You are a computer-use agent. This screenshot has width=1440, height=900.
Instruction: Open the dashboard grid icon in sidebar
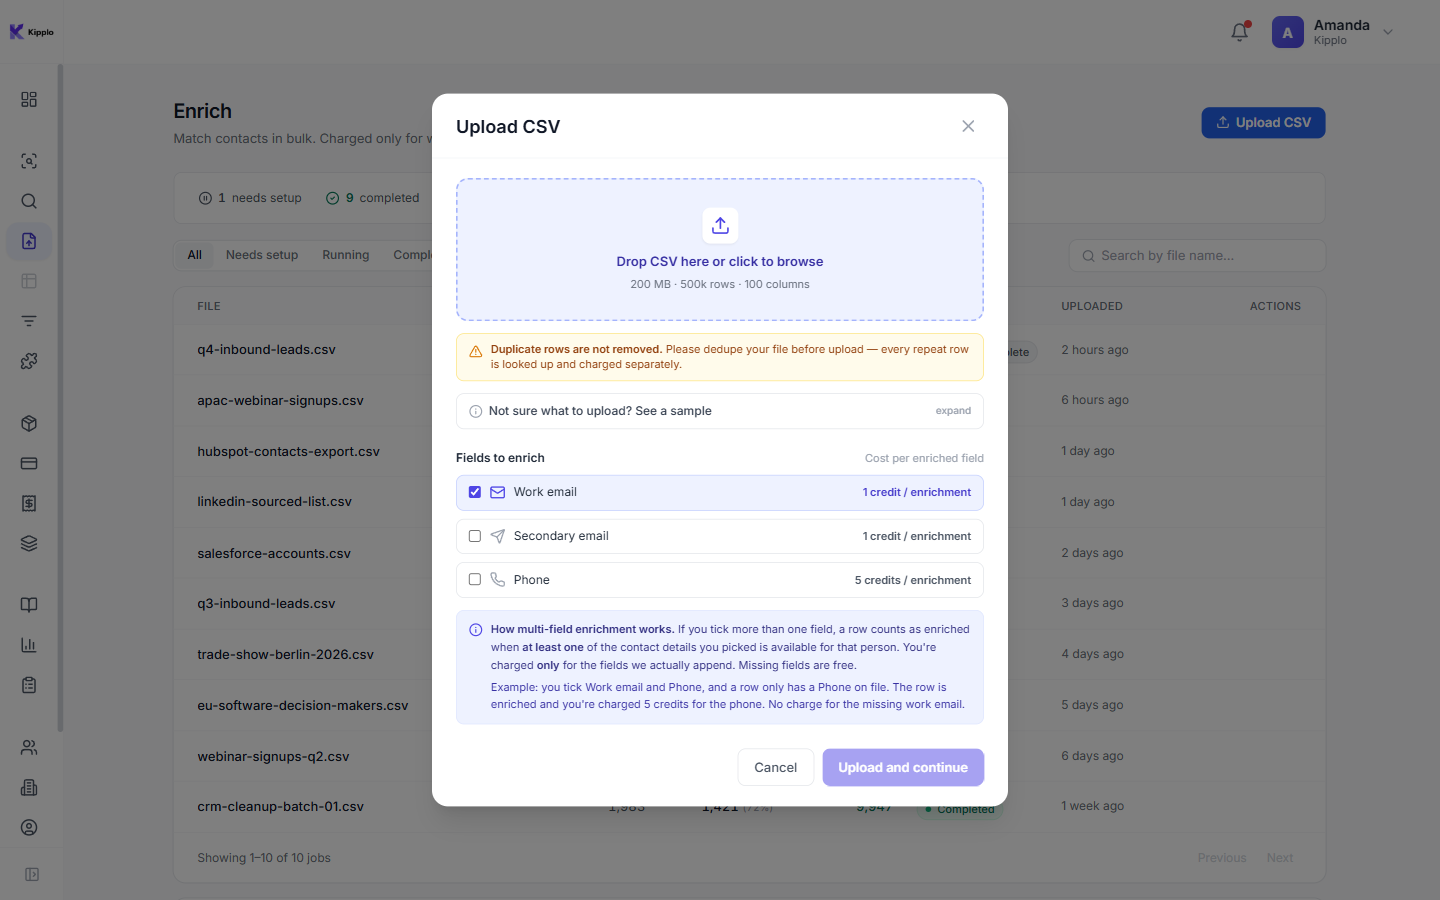pos(29,99)
